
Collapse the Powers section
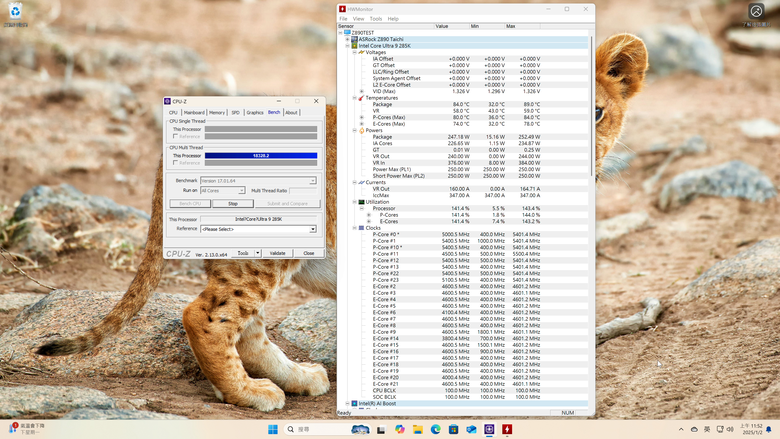[355, 130]
